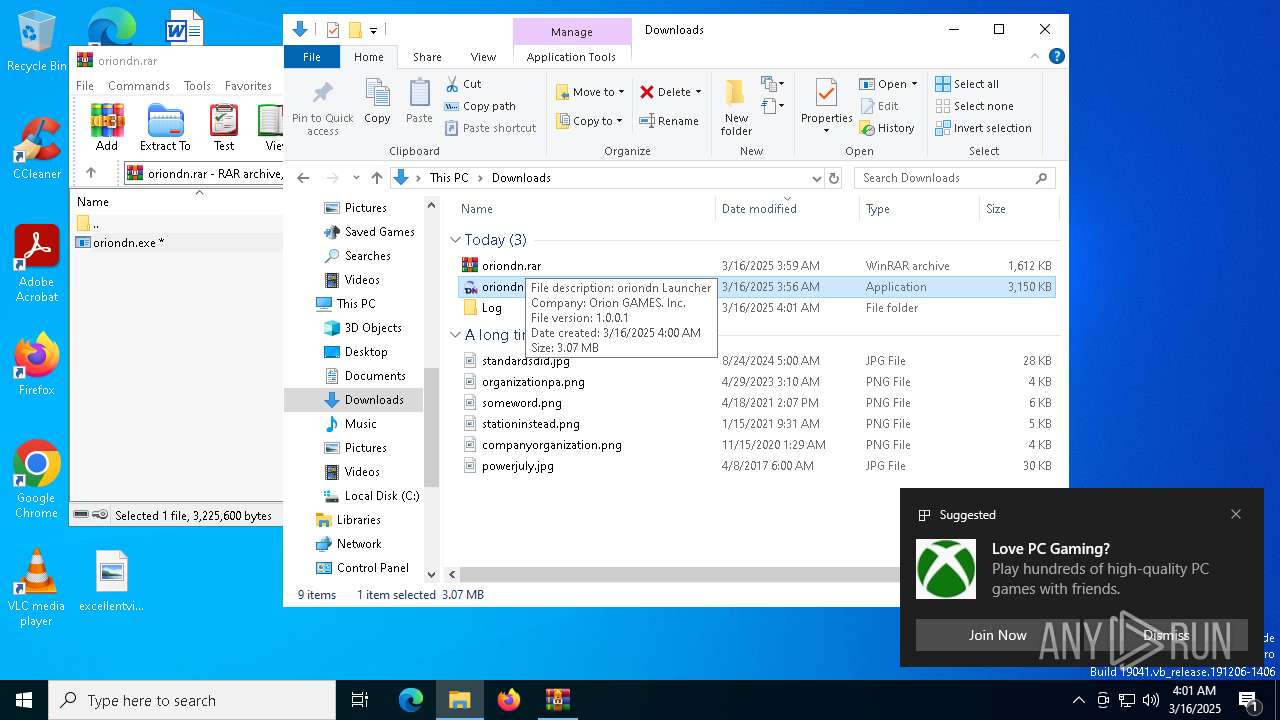Select Documents in navigation pane
The image size is (1280, 720).
375,376
